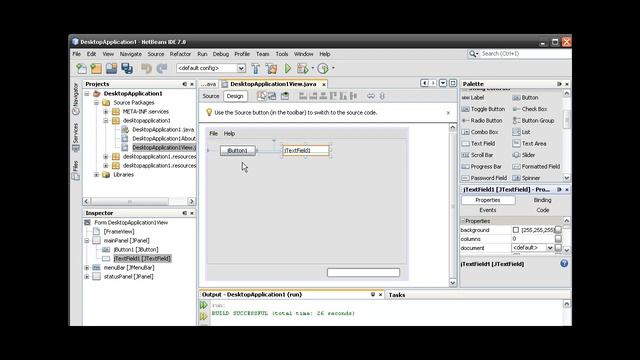Select jTextField1 on the design canvas
Screen dimensions: 640x360
coord(306,150)
